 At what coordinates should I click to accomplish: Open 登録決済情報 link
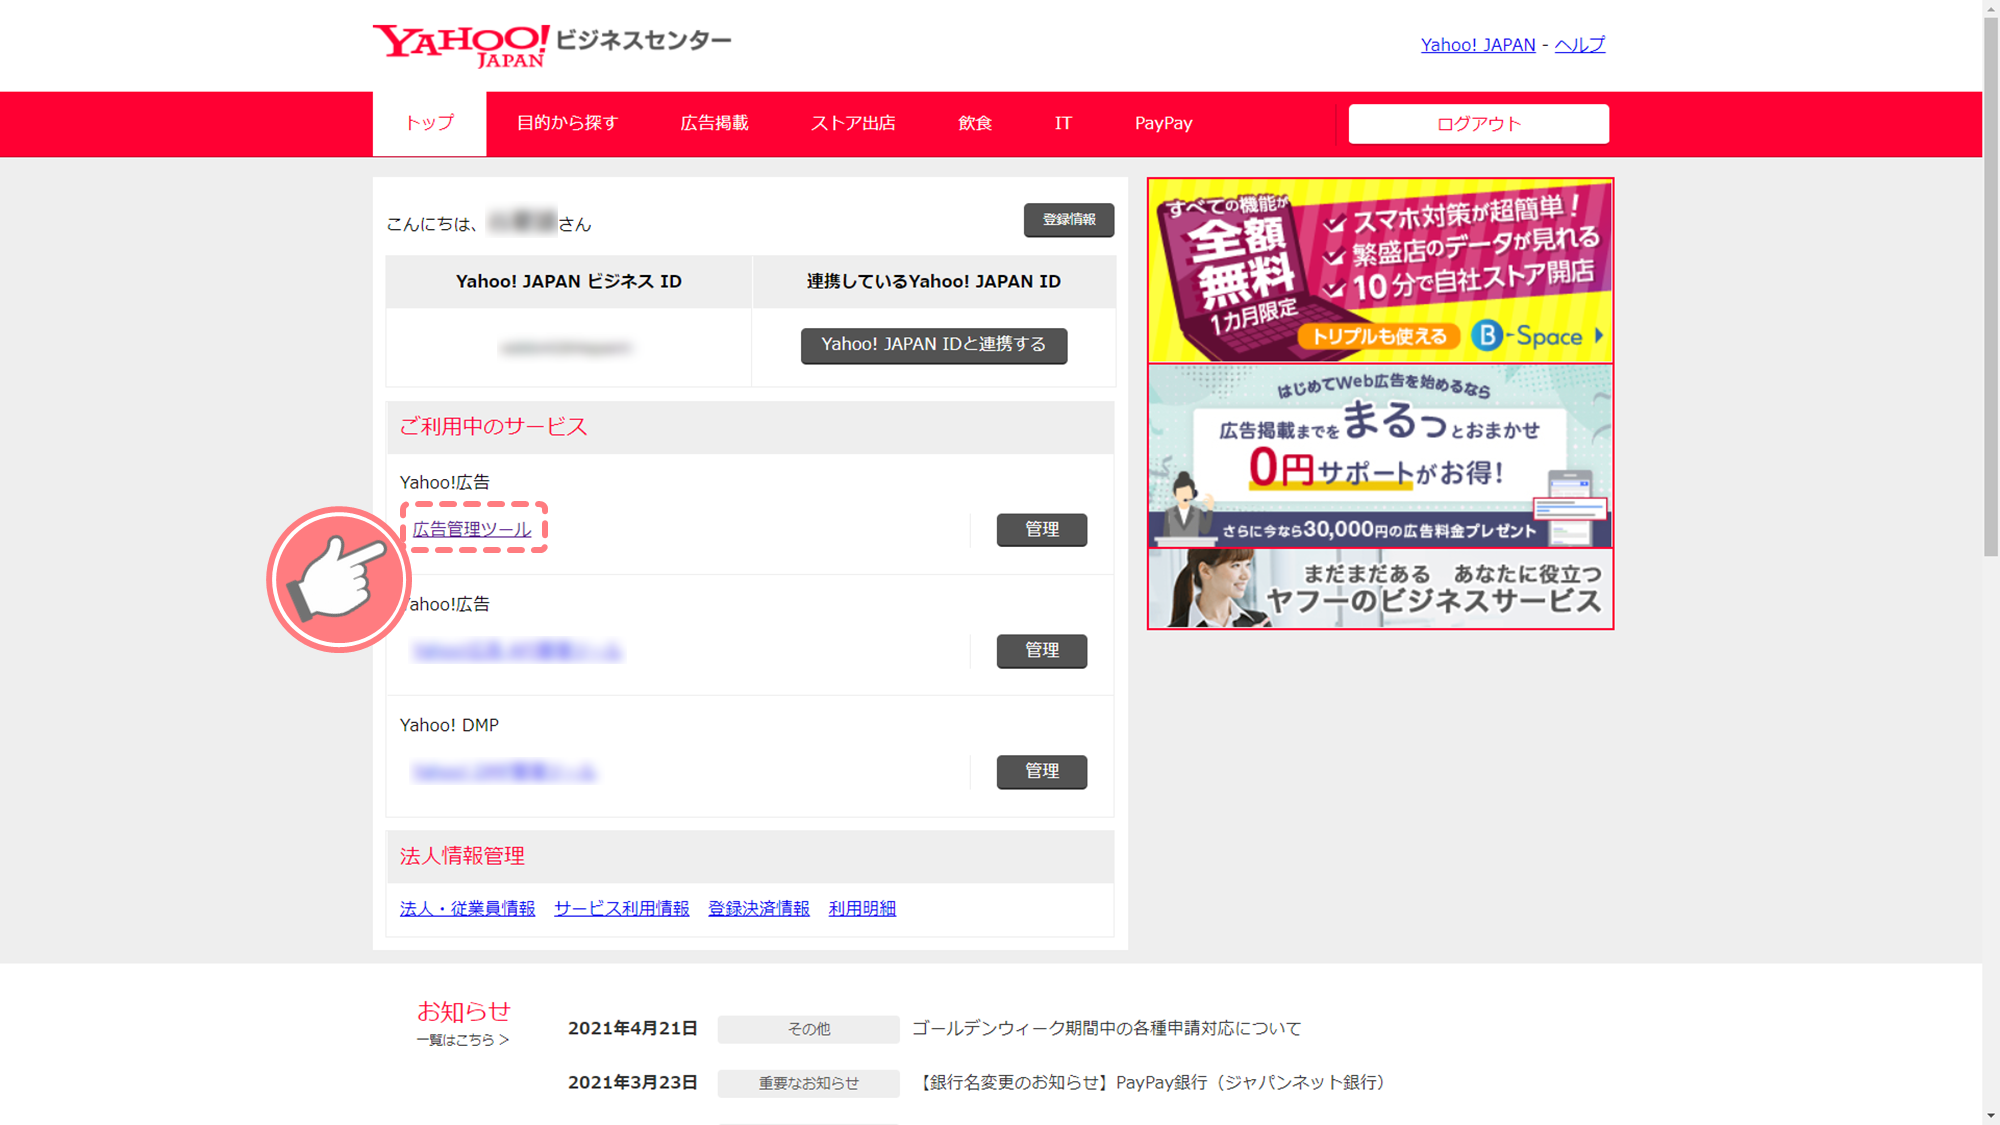tap(758, 908)
